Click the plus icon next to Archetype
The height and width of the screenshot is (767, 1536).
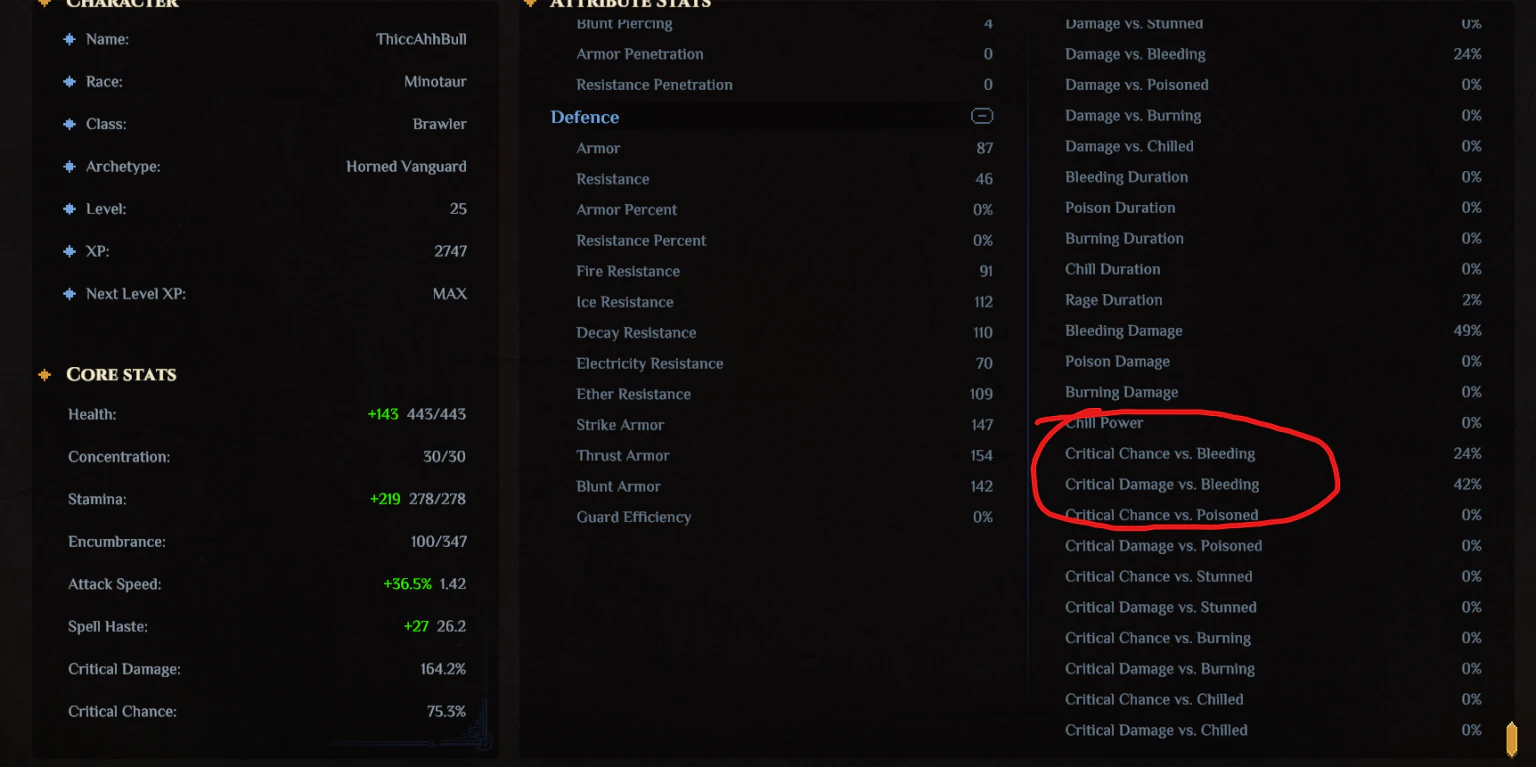(69, 166)
